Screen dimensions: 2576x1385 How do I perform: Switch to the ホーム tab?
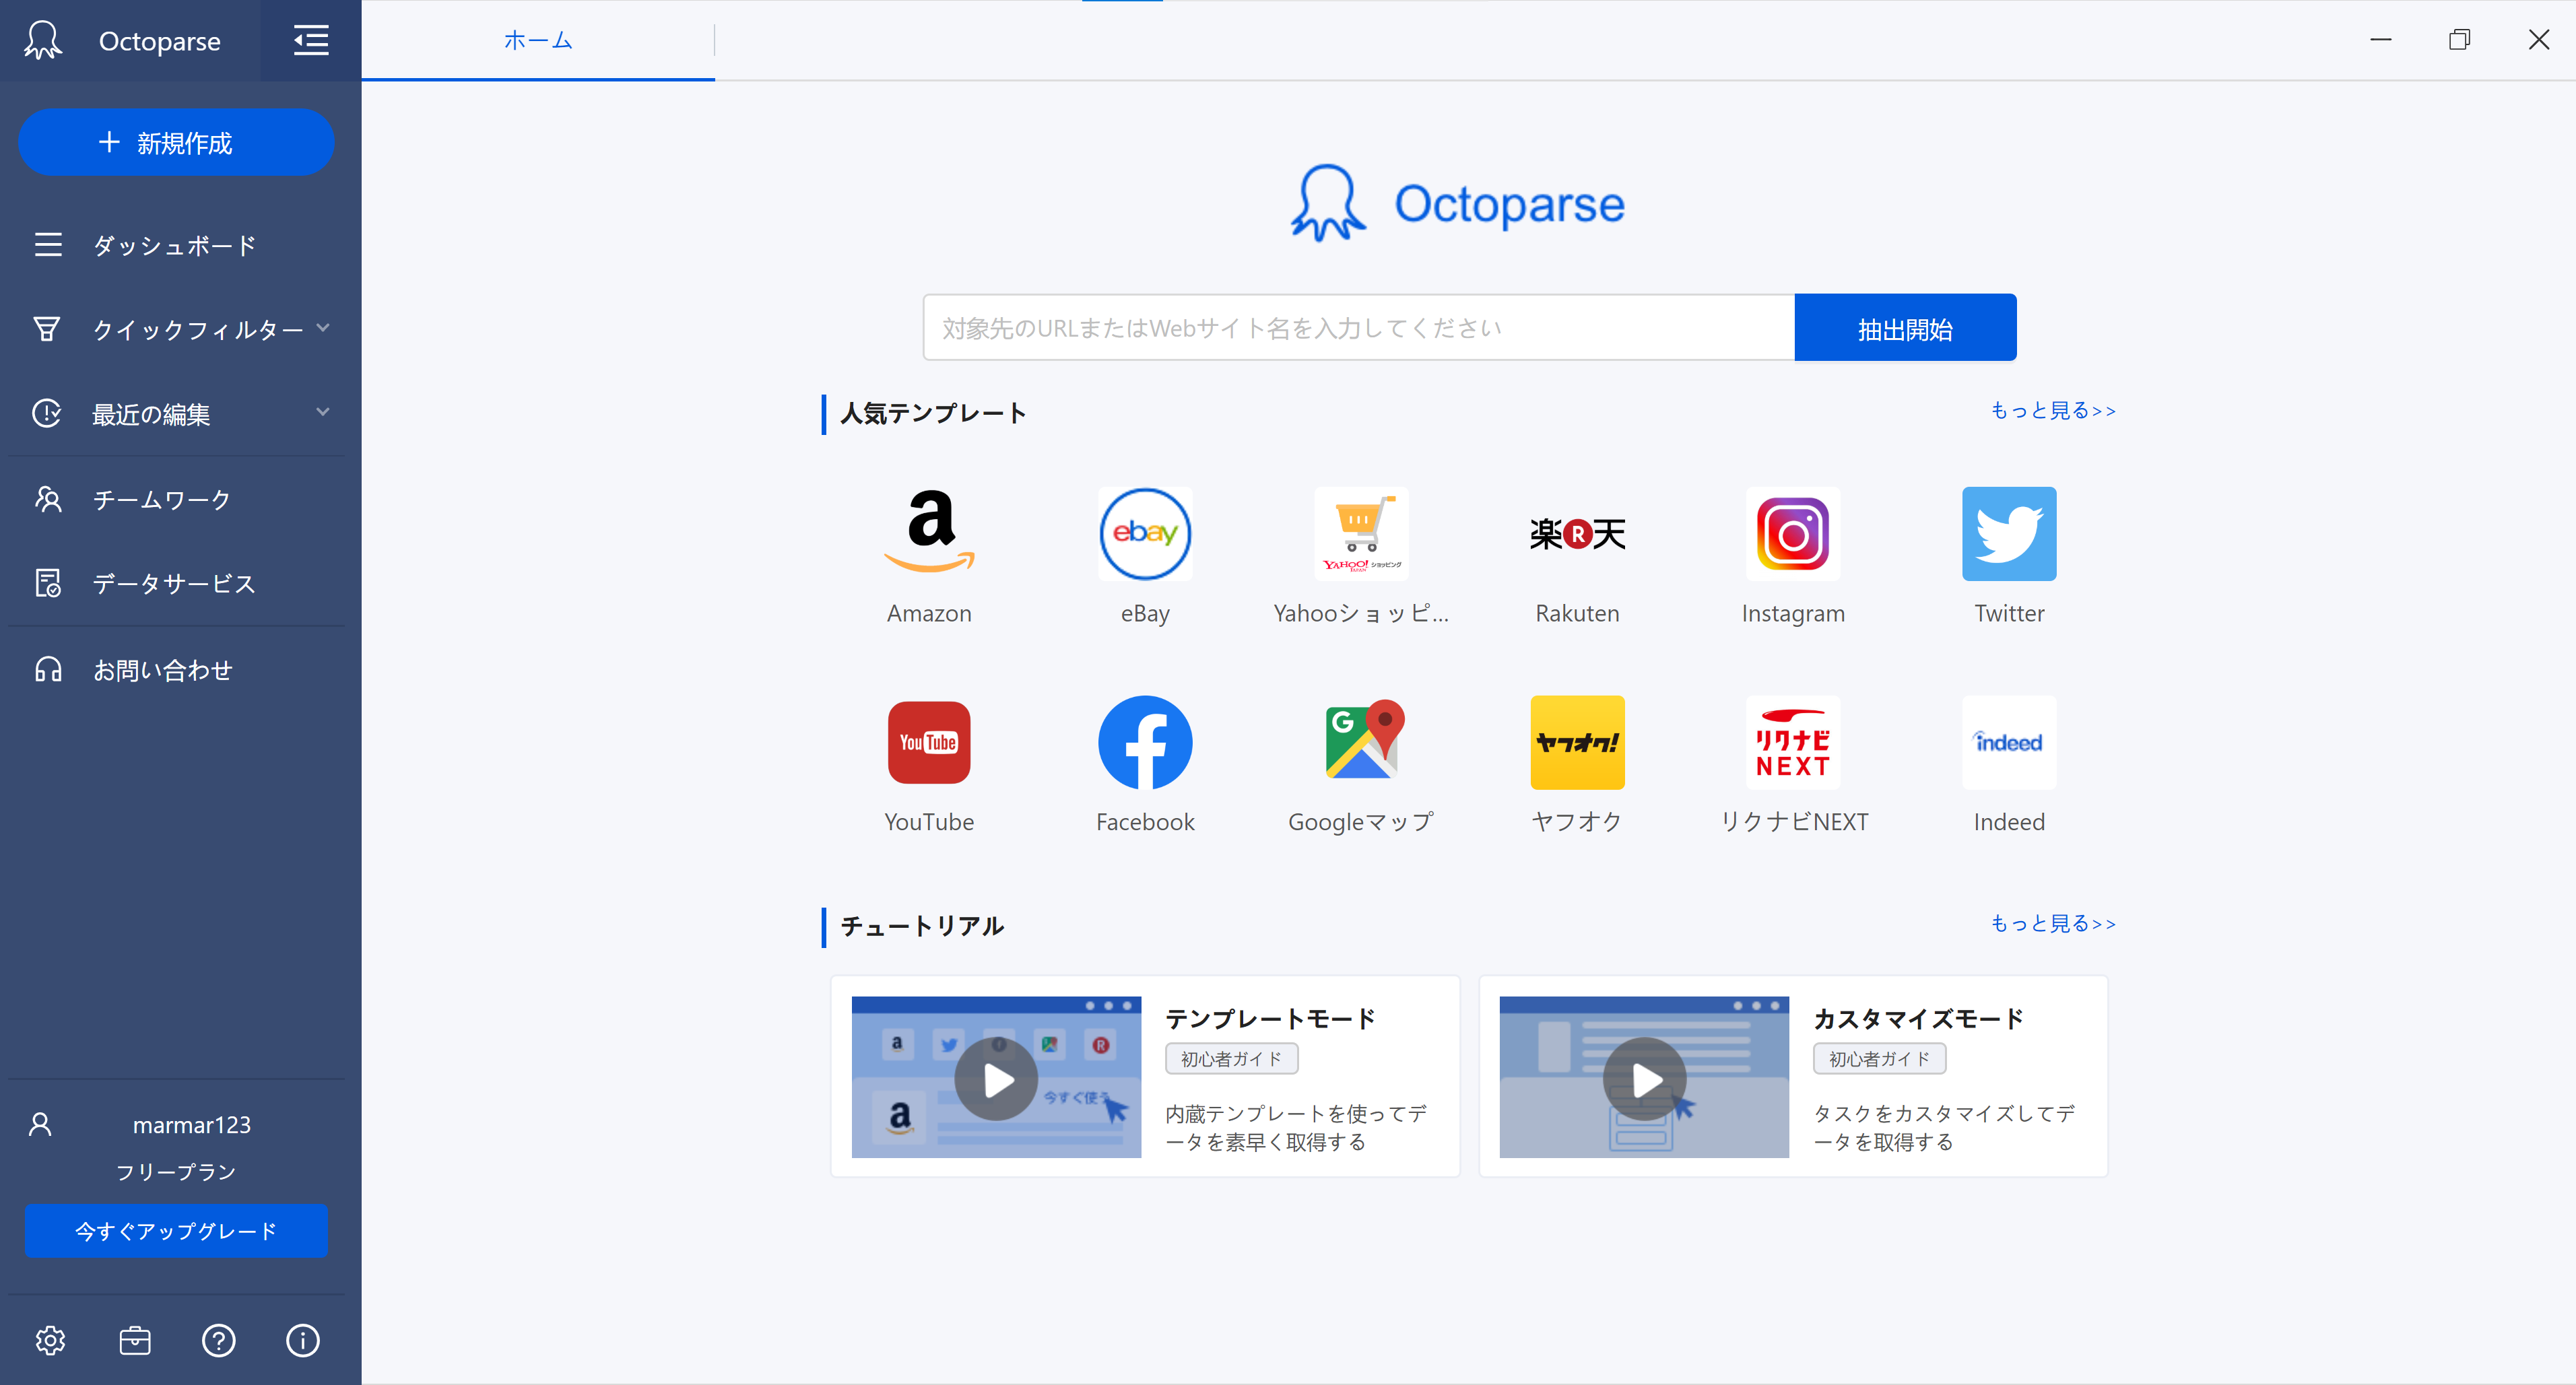538,40
